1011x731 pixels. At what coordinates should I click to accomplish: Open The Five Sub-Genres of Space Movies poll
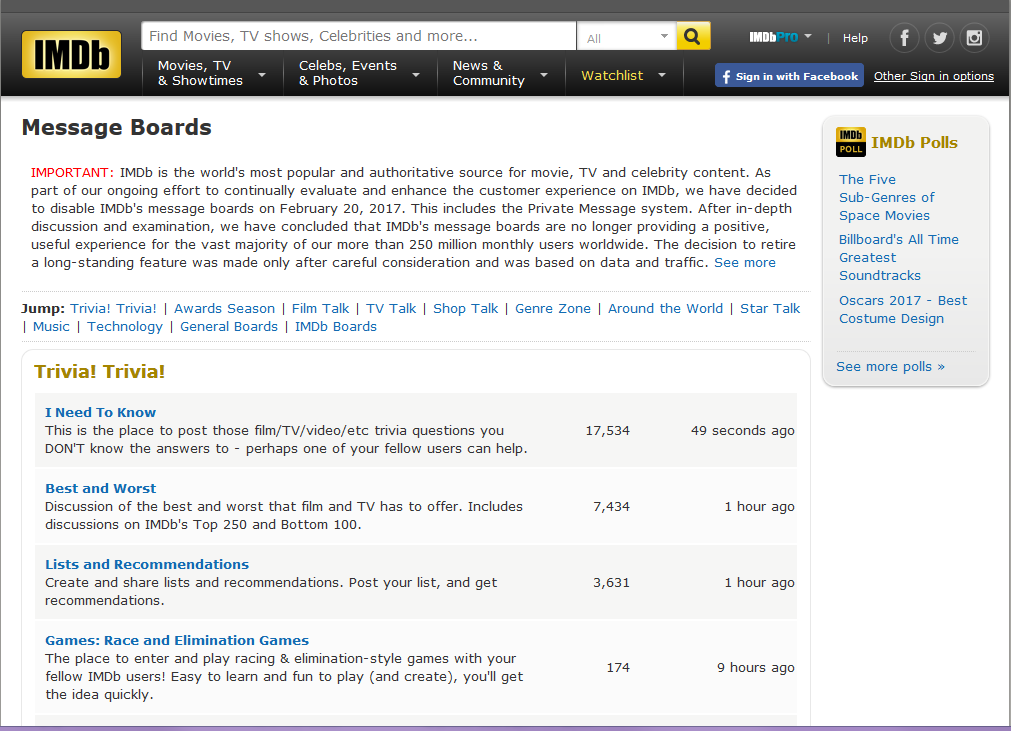click(x=887, y=197)
